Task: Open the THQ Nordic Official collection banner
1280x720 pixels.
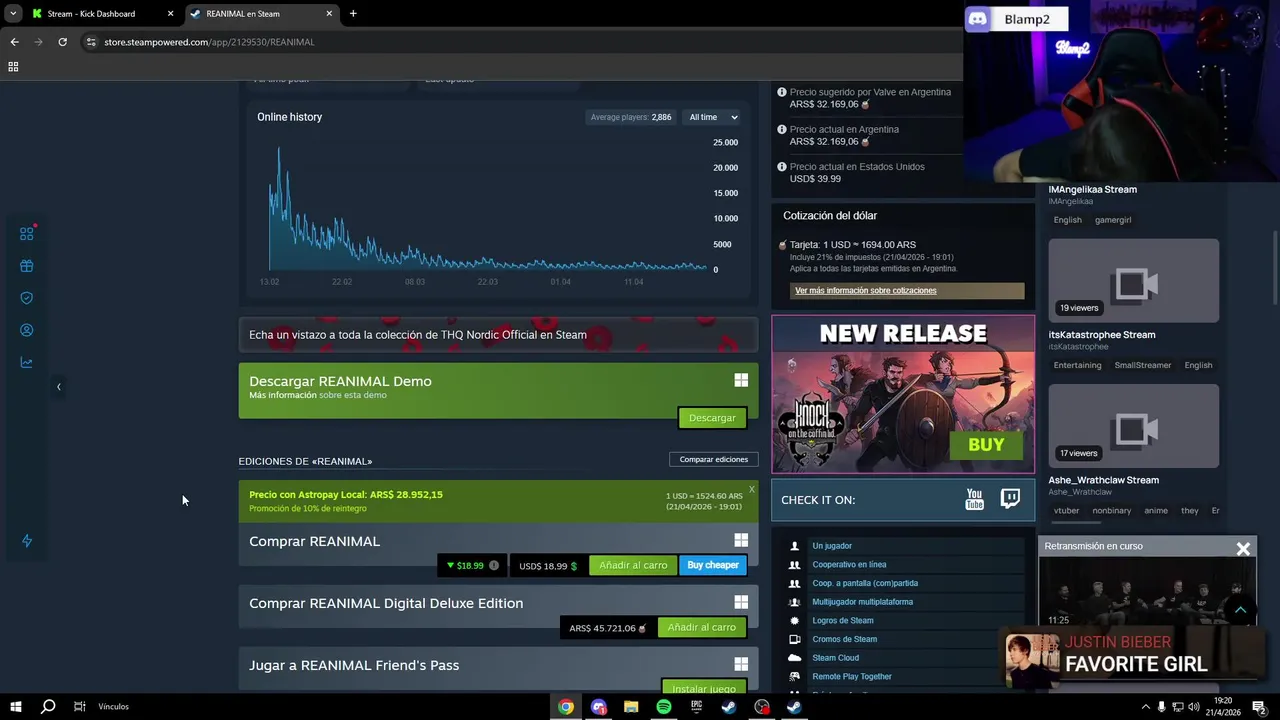Action: point(498,335)
